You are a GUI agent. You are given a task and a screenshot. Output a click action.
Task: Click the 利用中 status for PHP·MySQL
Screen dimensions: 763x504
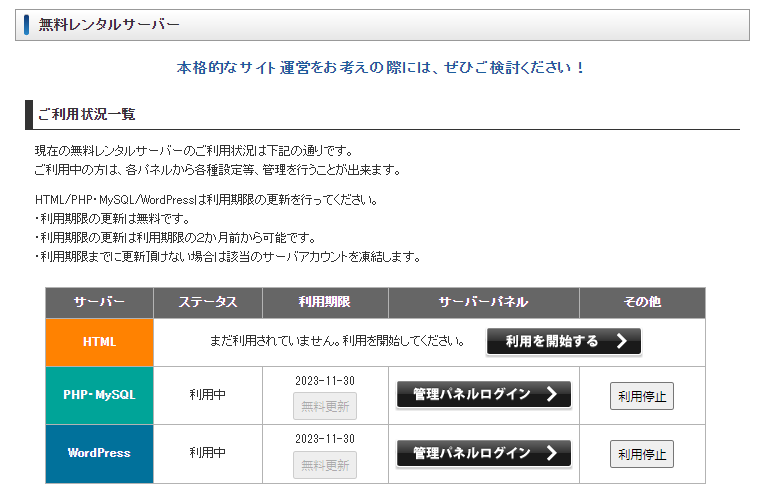[208, 394]
